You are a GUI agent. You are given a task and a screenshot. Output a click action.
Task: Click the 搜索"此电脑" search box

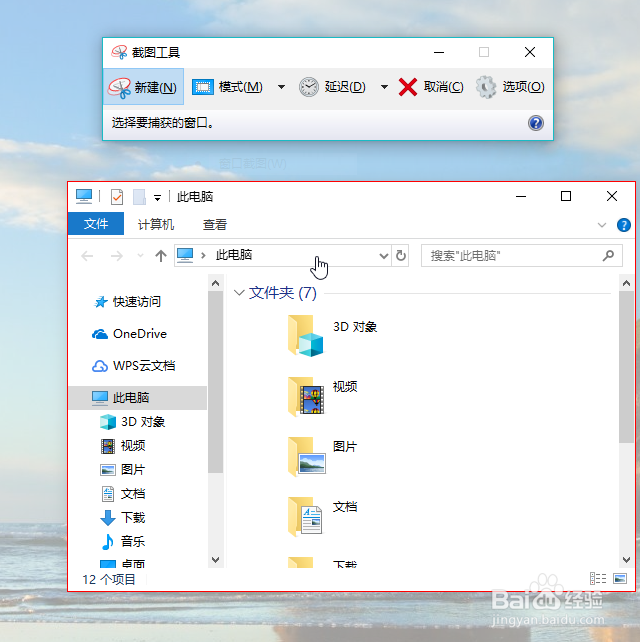tap(522, 255)
